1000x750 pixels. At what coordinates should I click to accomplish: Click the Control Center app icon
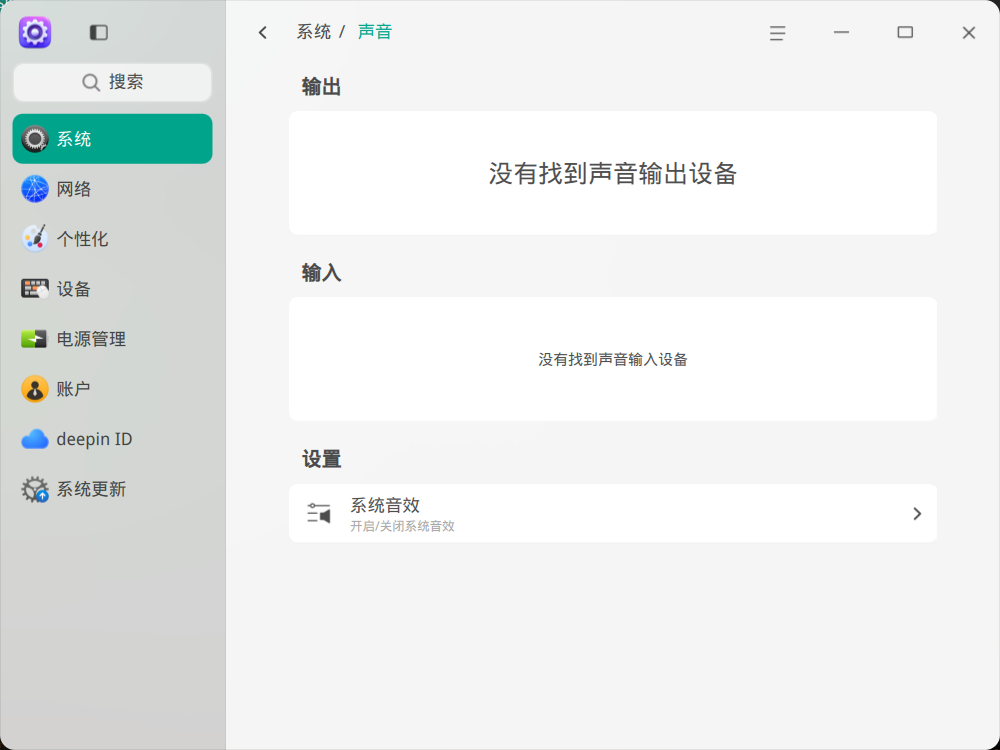(35, 32)
